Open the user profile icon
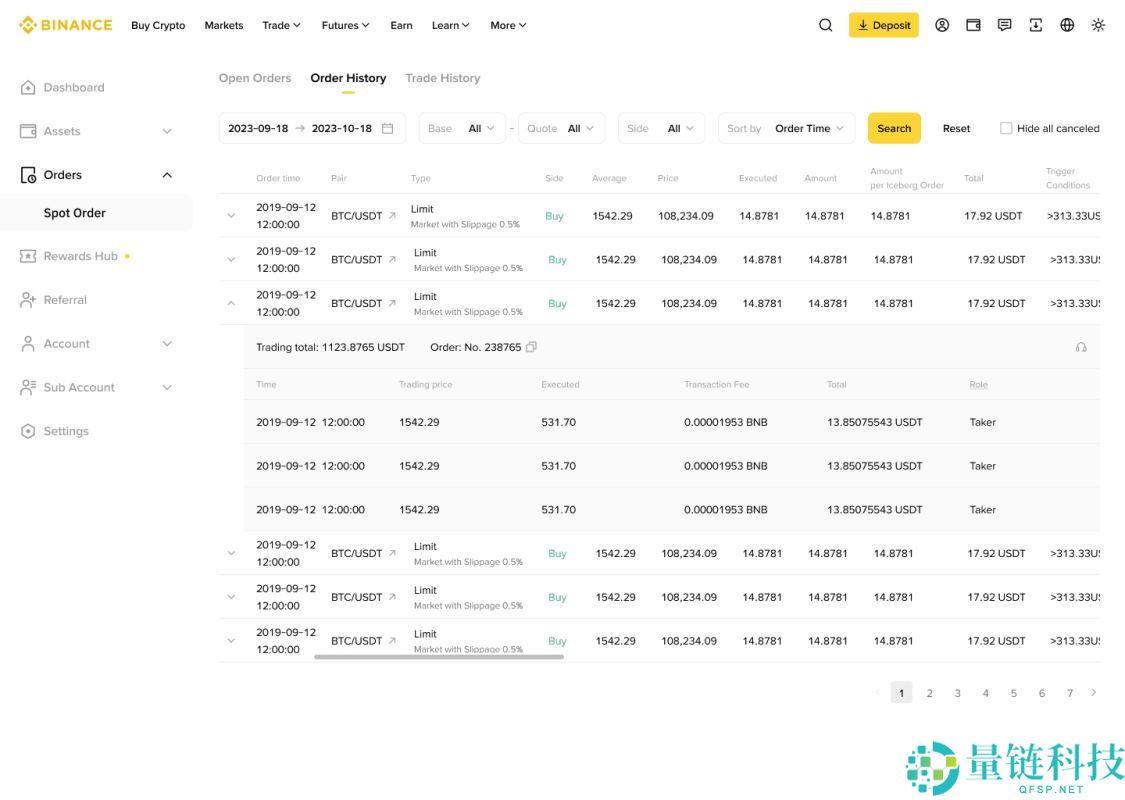 coord(942,25)
